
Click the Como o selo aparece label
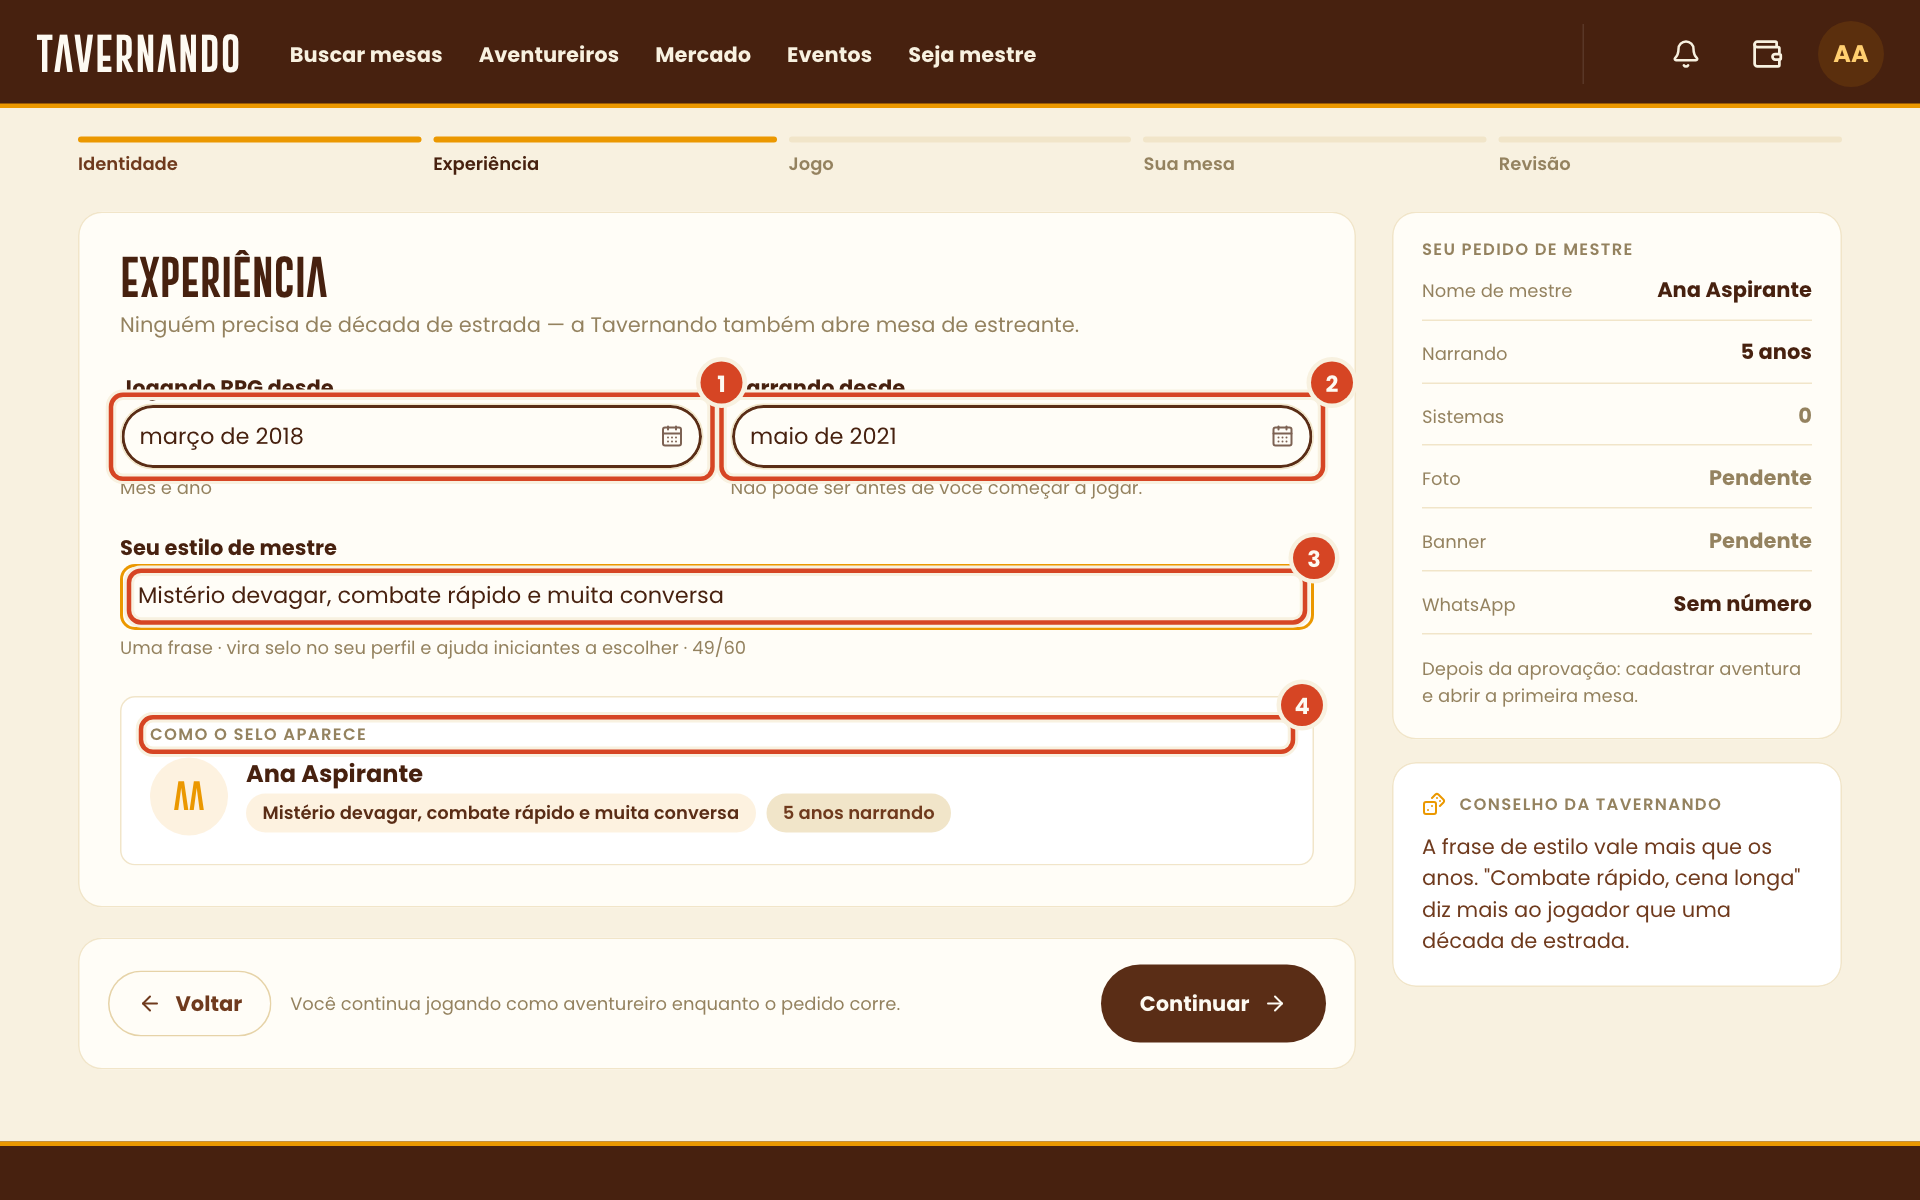258,734
